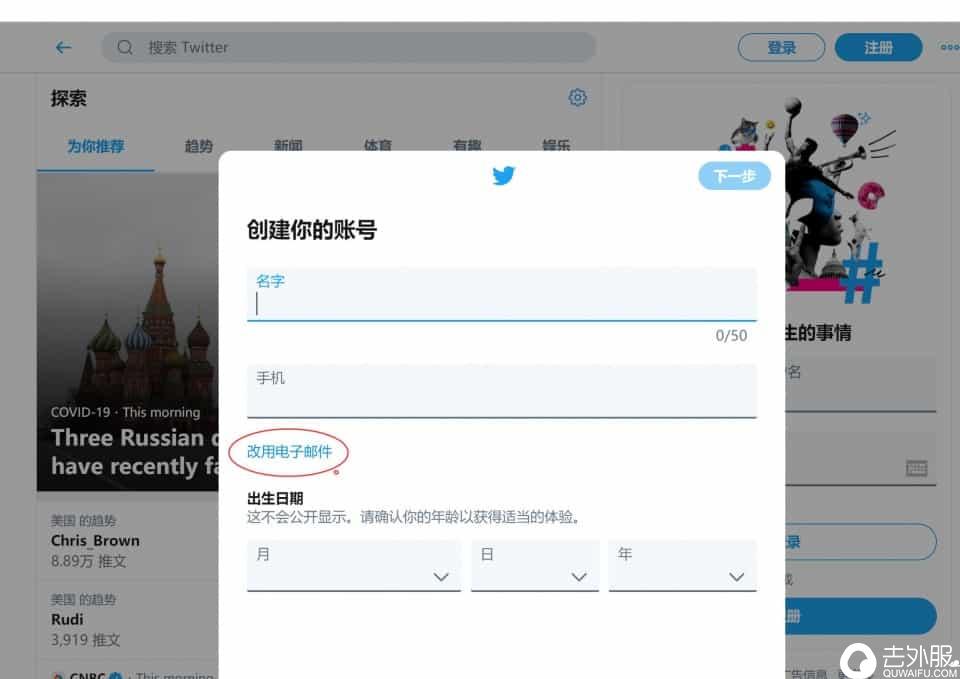Open the 年 (year) dropdown
This screenshot has width=960, height=679.
click(681, 566)
